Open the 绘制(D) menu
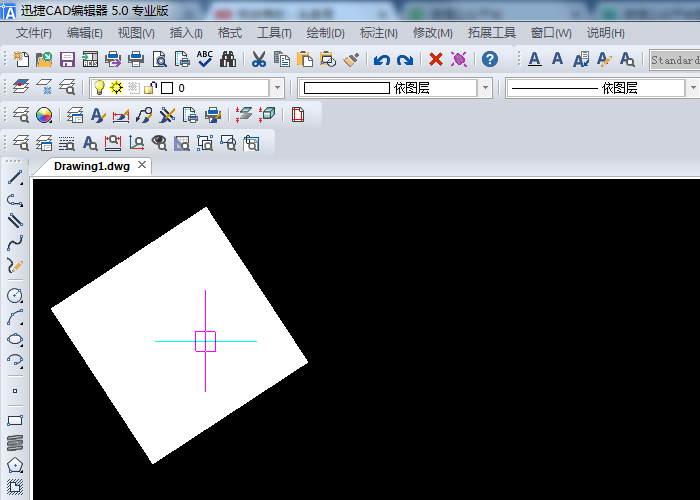This screenshot has width=700, height=500. (x=325, y=33)
